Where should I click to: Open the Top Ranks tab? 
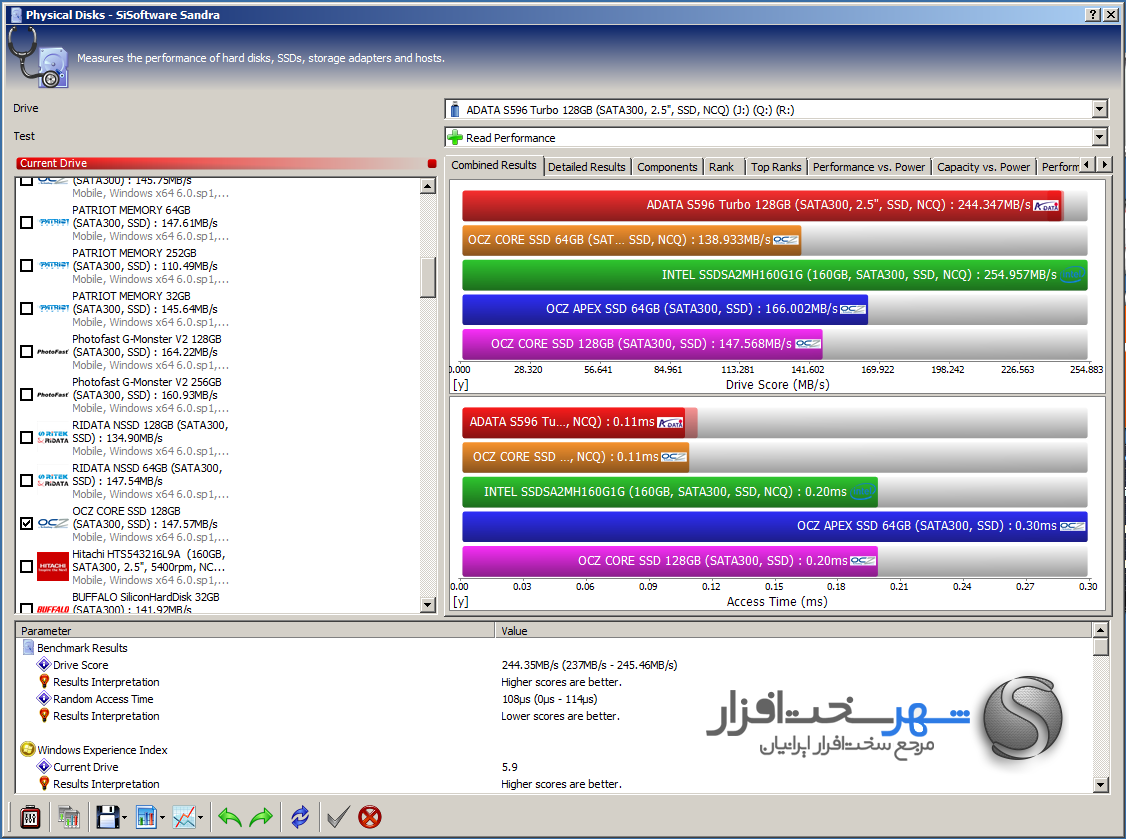[776, 167]
